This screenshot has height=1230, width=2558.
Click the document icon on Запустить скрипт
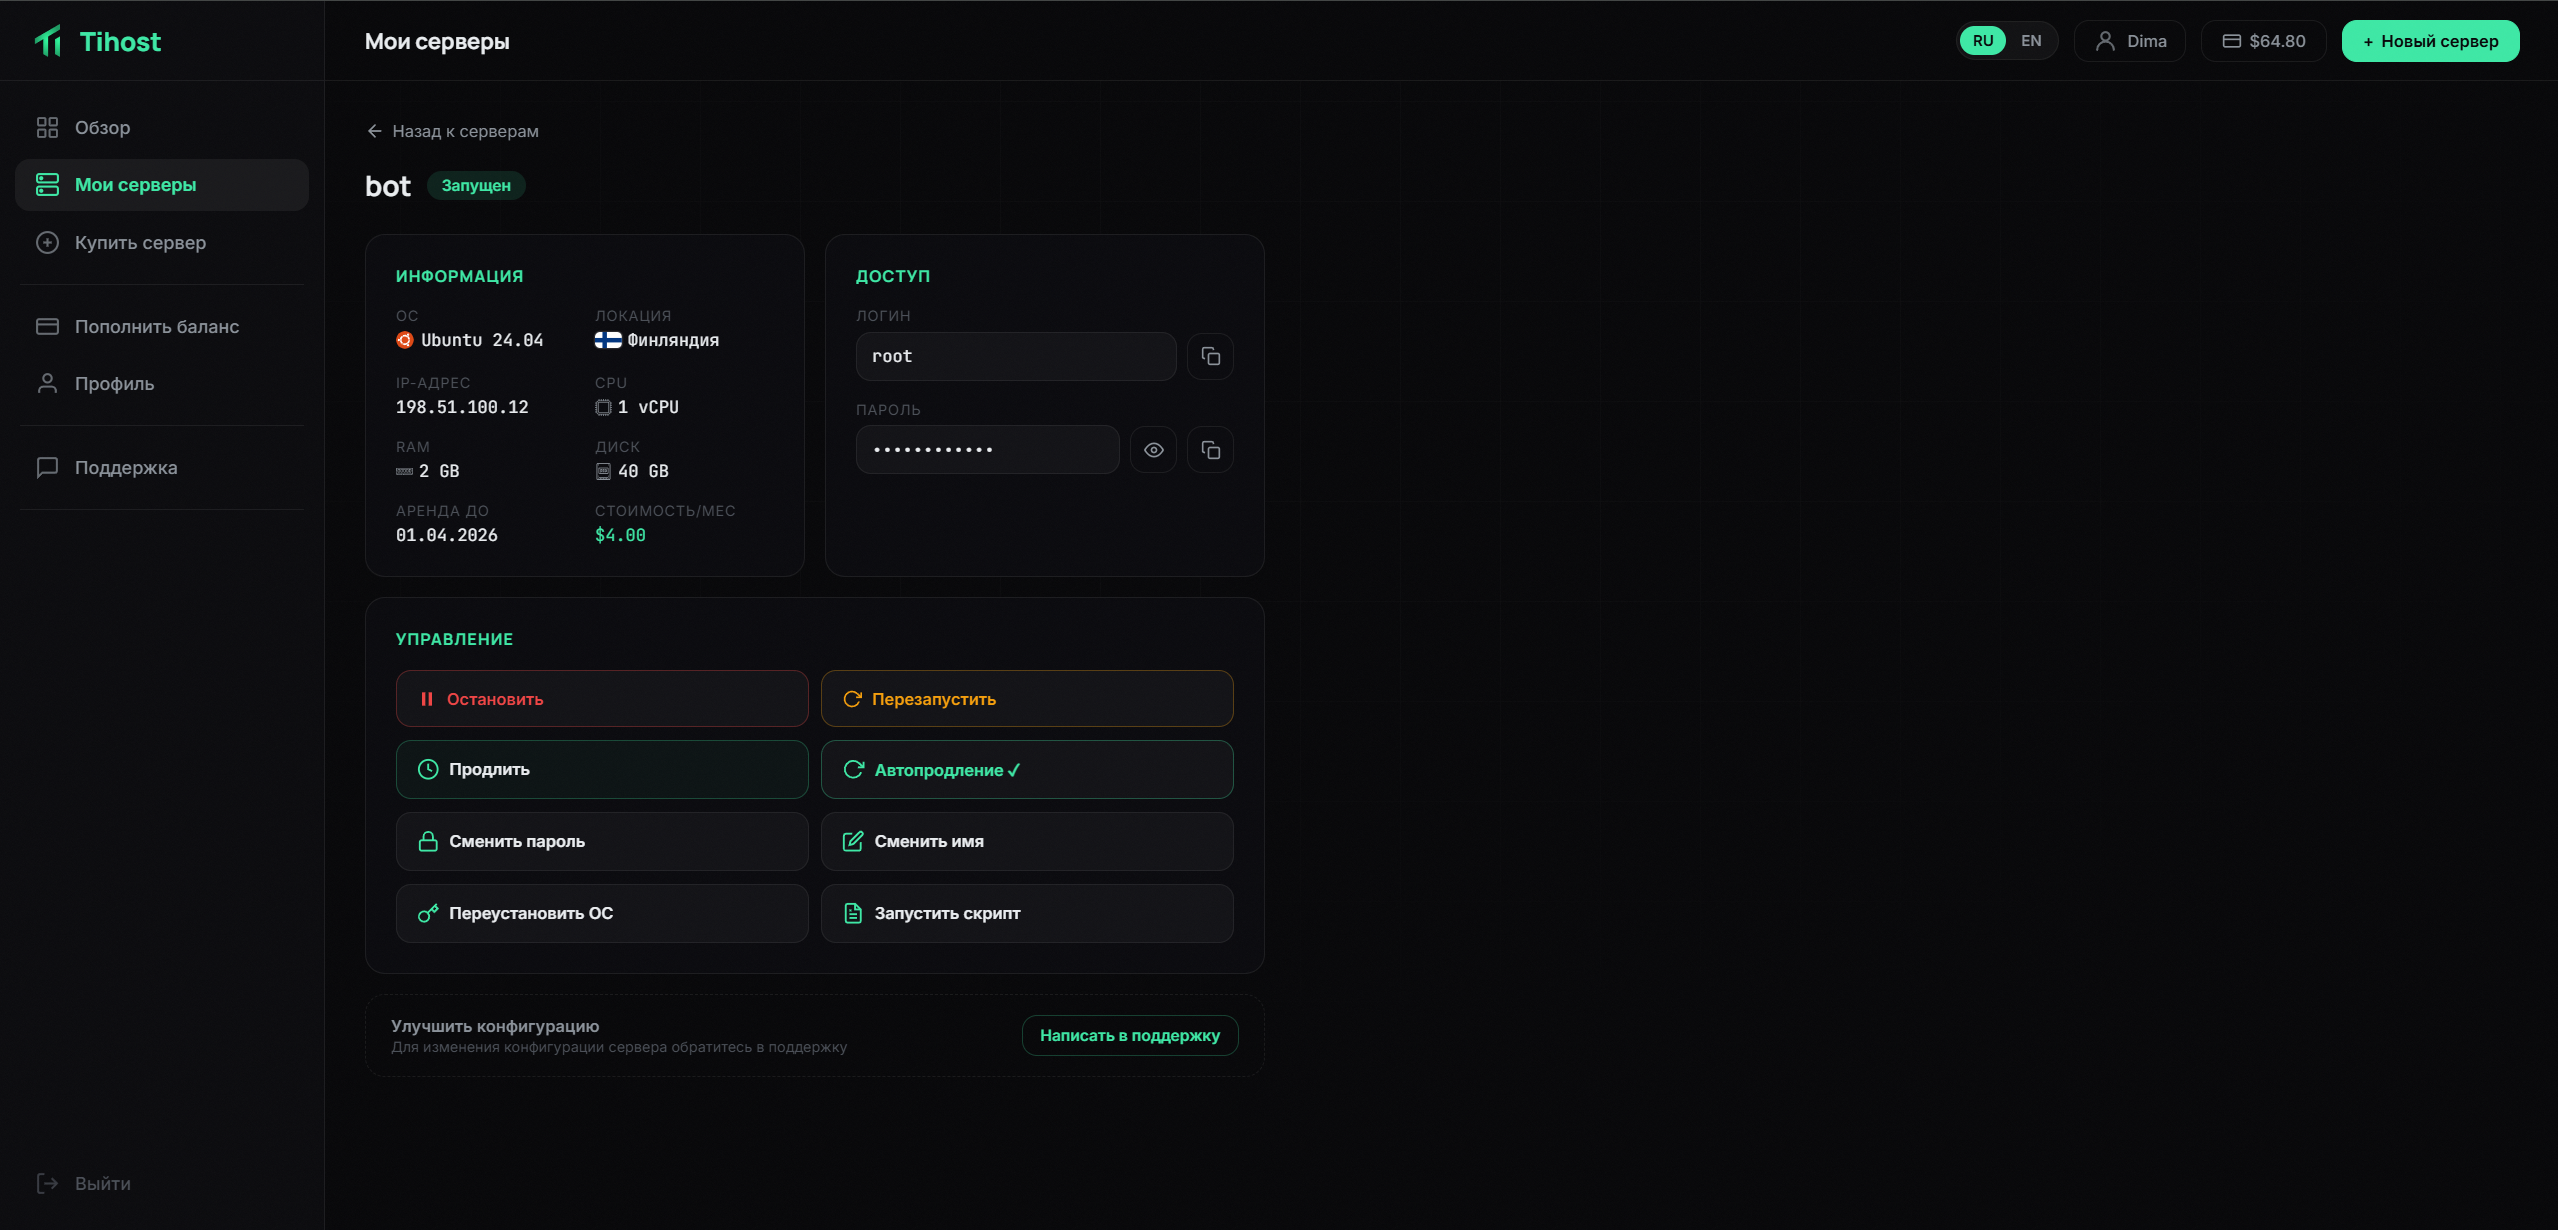853,913
